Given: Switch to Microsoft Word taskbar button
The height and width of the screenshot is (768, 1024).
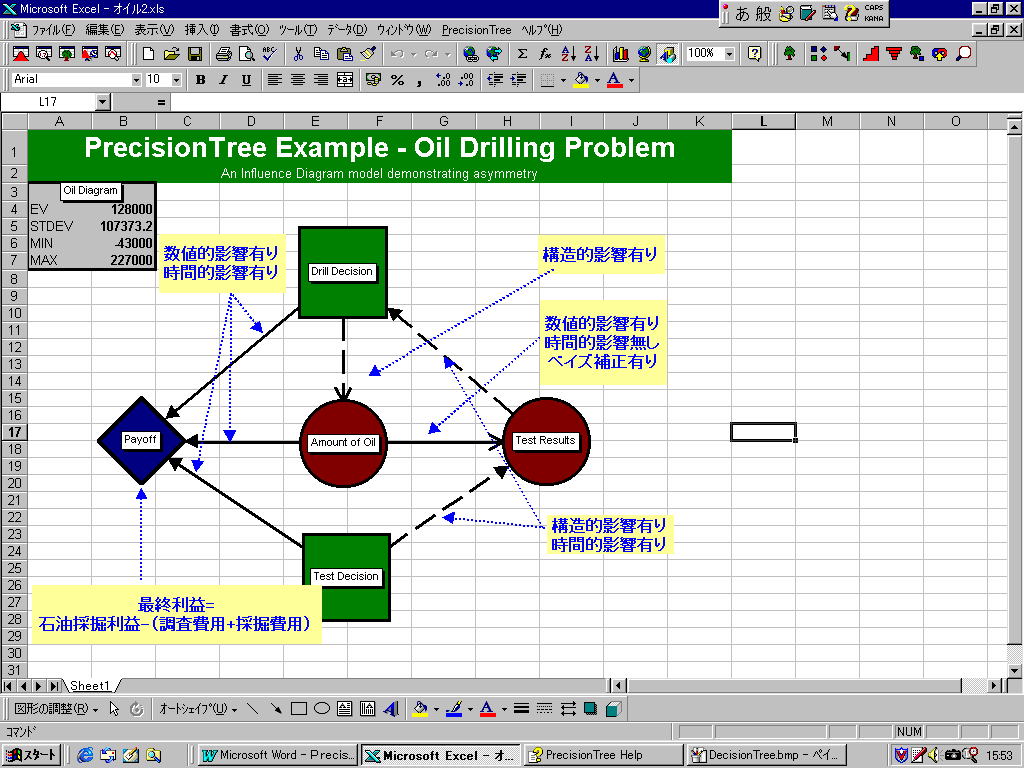Looking at the screenshot, I should tap(278, 755).
